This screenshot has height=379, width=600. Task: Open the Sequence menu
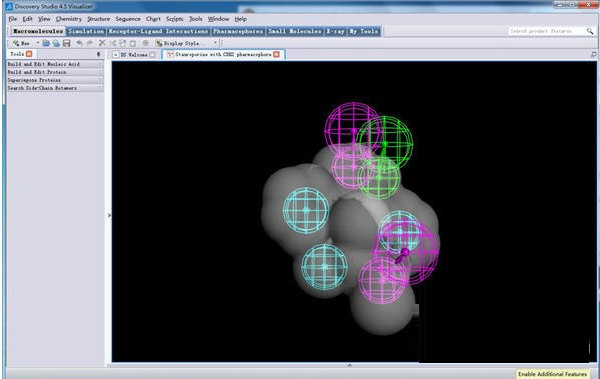[x=128, y=19]
